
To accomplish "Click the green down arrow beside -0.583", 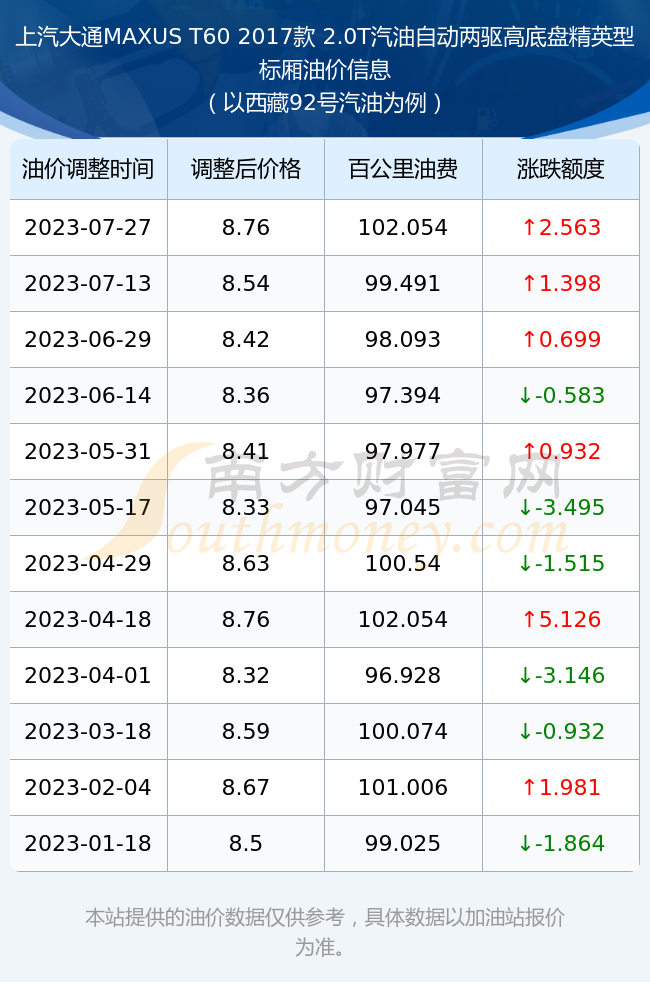I will coord(525,395).
